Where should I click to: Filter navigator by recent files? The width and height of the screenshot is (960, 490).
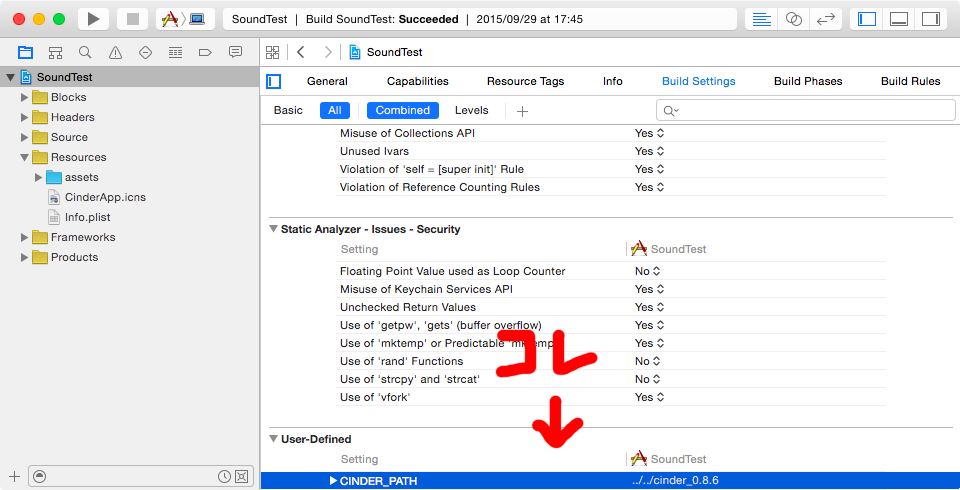pos(224,477)
